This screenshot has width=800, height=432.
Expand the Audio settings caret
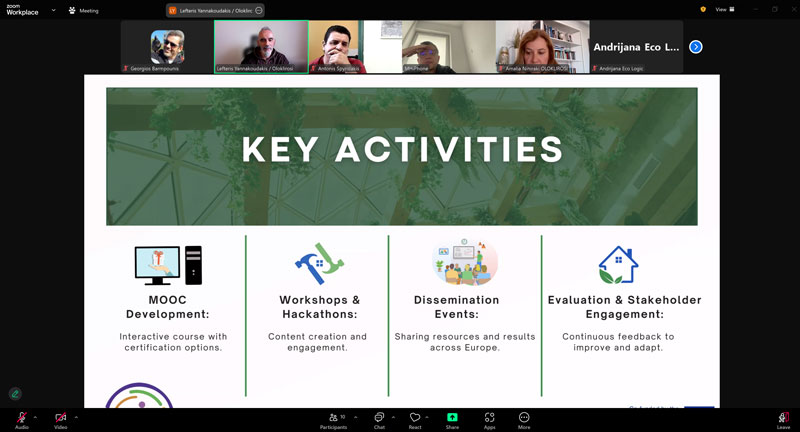35,416
